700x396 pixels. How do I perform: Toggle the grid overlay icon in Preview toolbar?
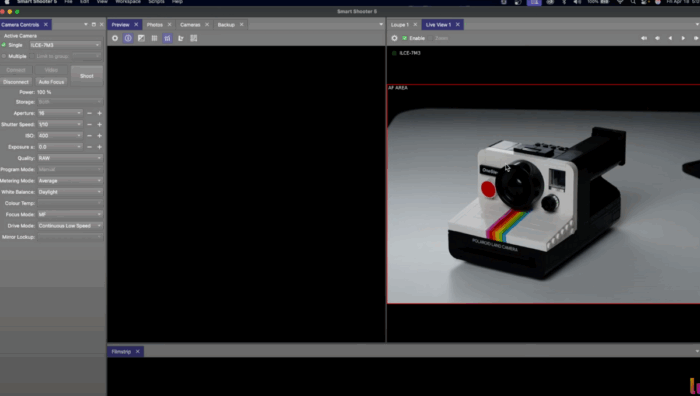(154, 38)
